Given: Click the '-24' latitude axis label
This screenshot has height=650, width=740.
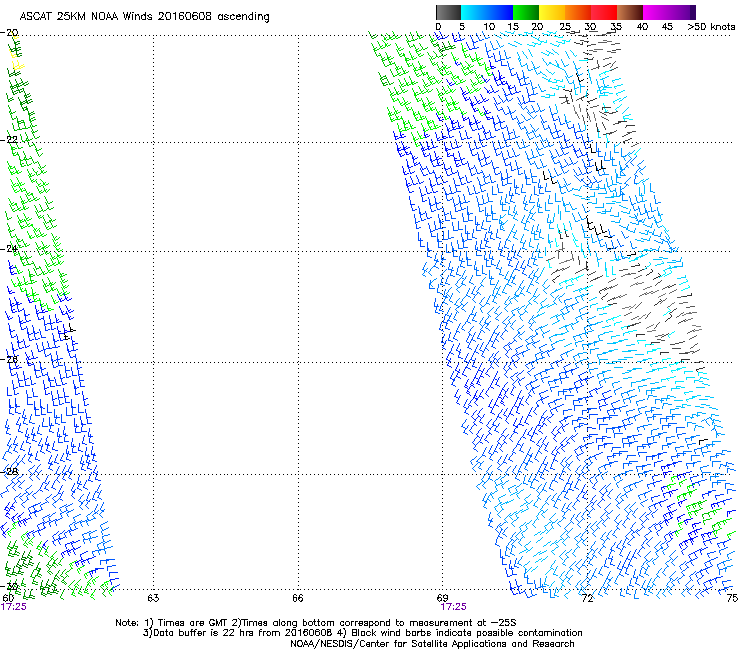Looking at the screenshot, I should click(x=9, y=249).
